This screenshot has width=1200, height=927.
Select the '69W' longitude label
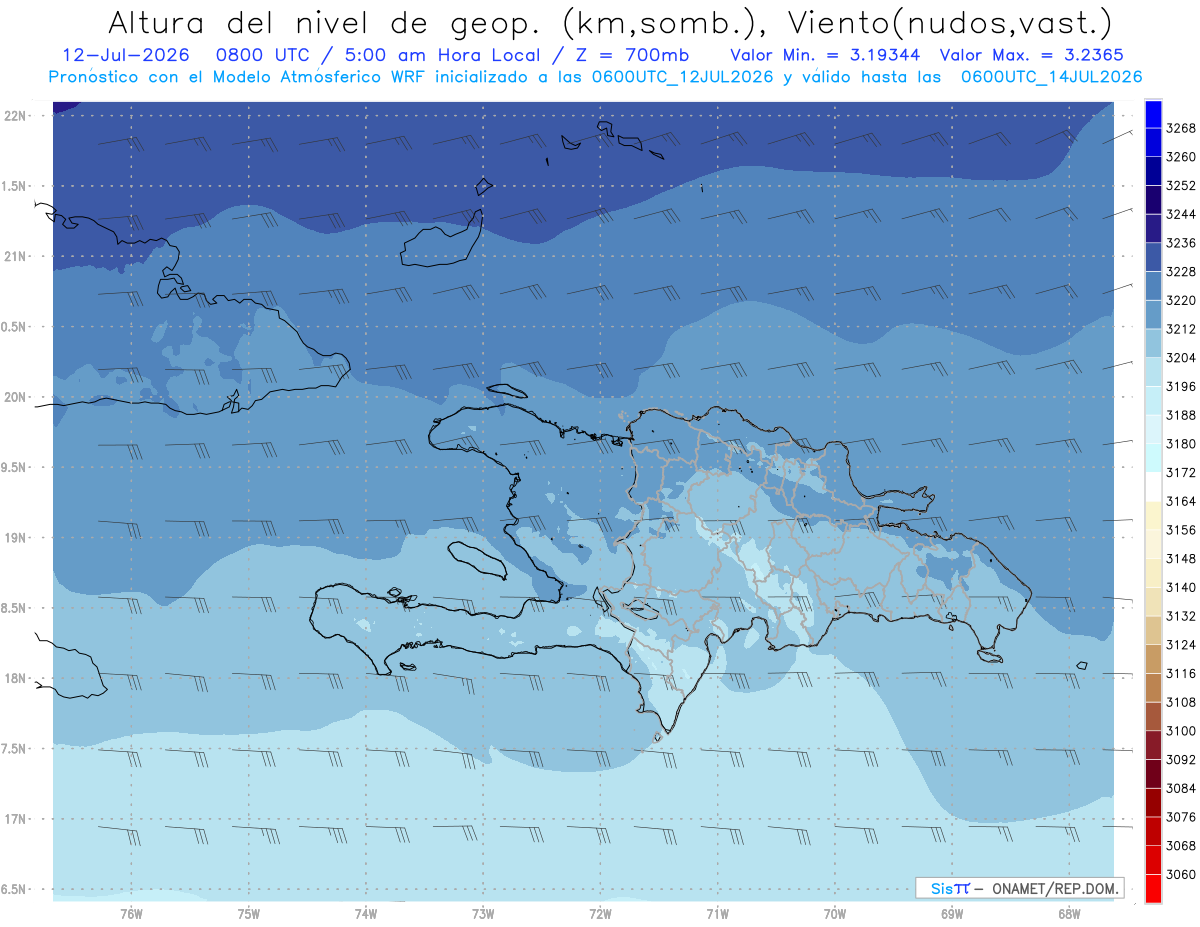[952, 913]
